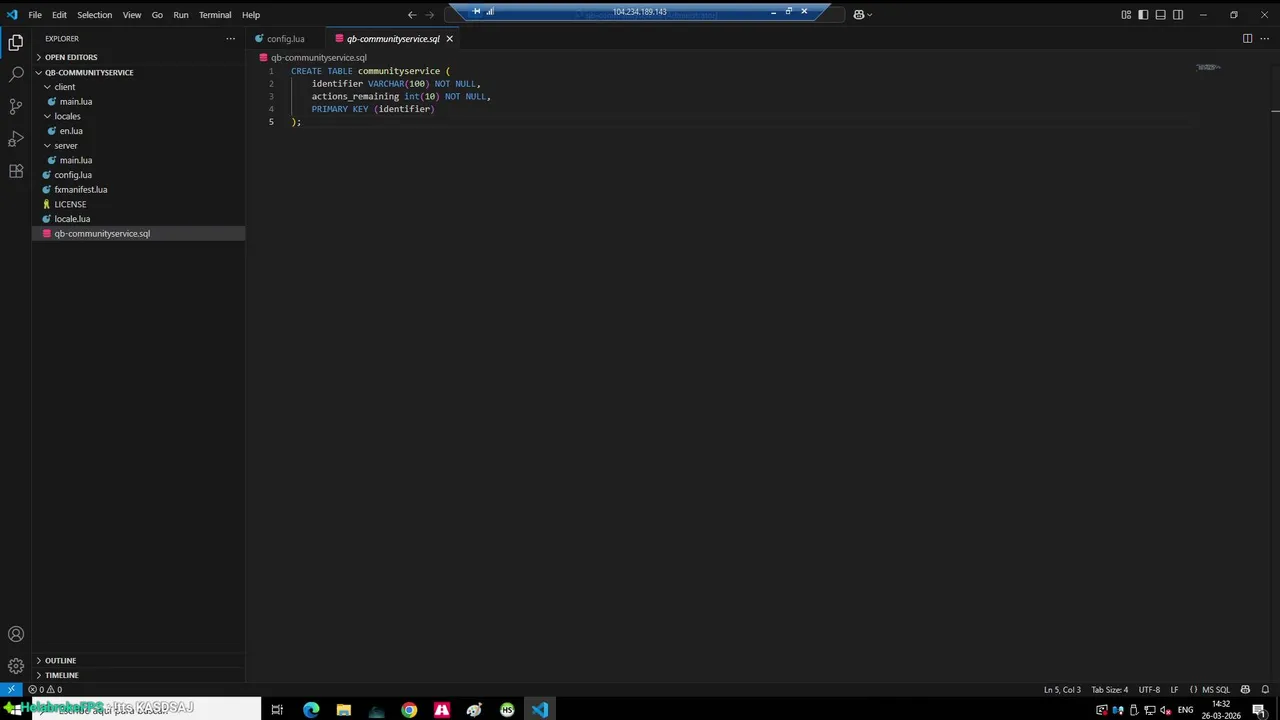Viewport: 1280px width, 720px height.
Task: Open the Run menu
Action: coord(181,15)
